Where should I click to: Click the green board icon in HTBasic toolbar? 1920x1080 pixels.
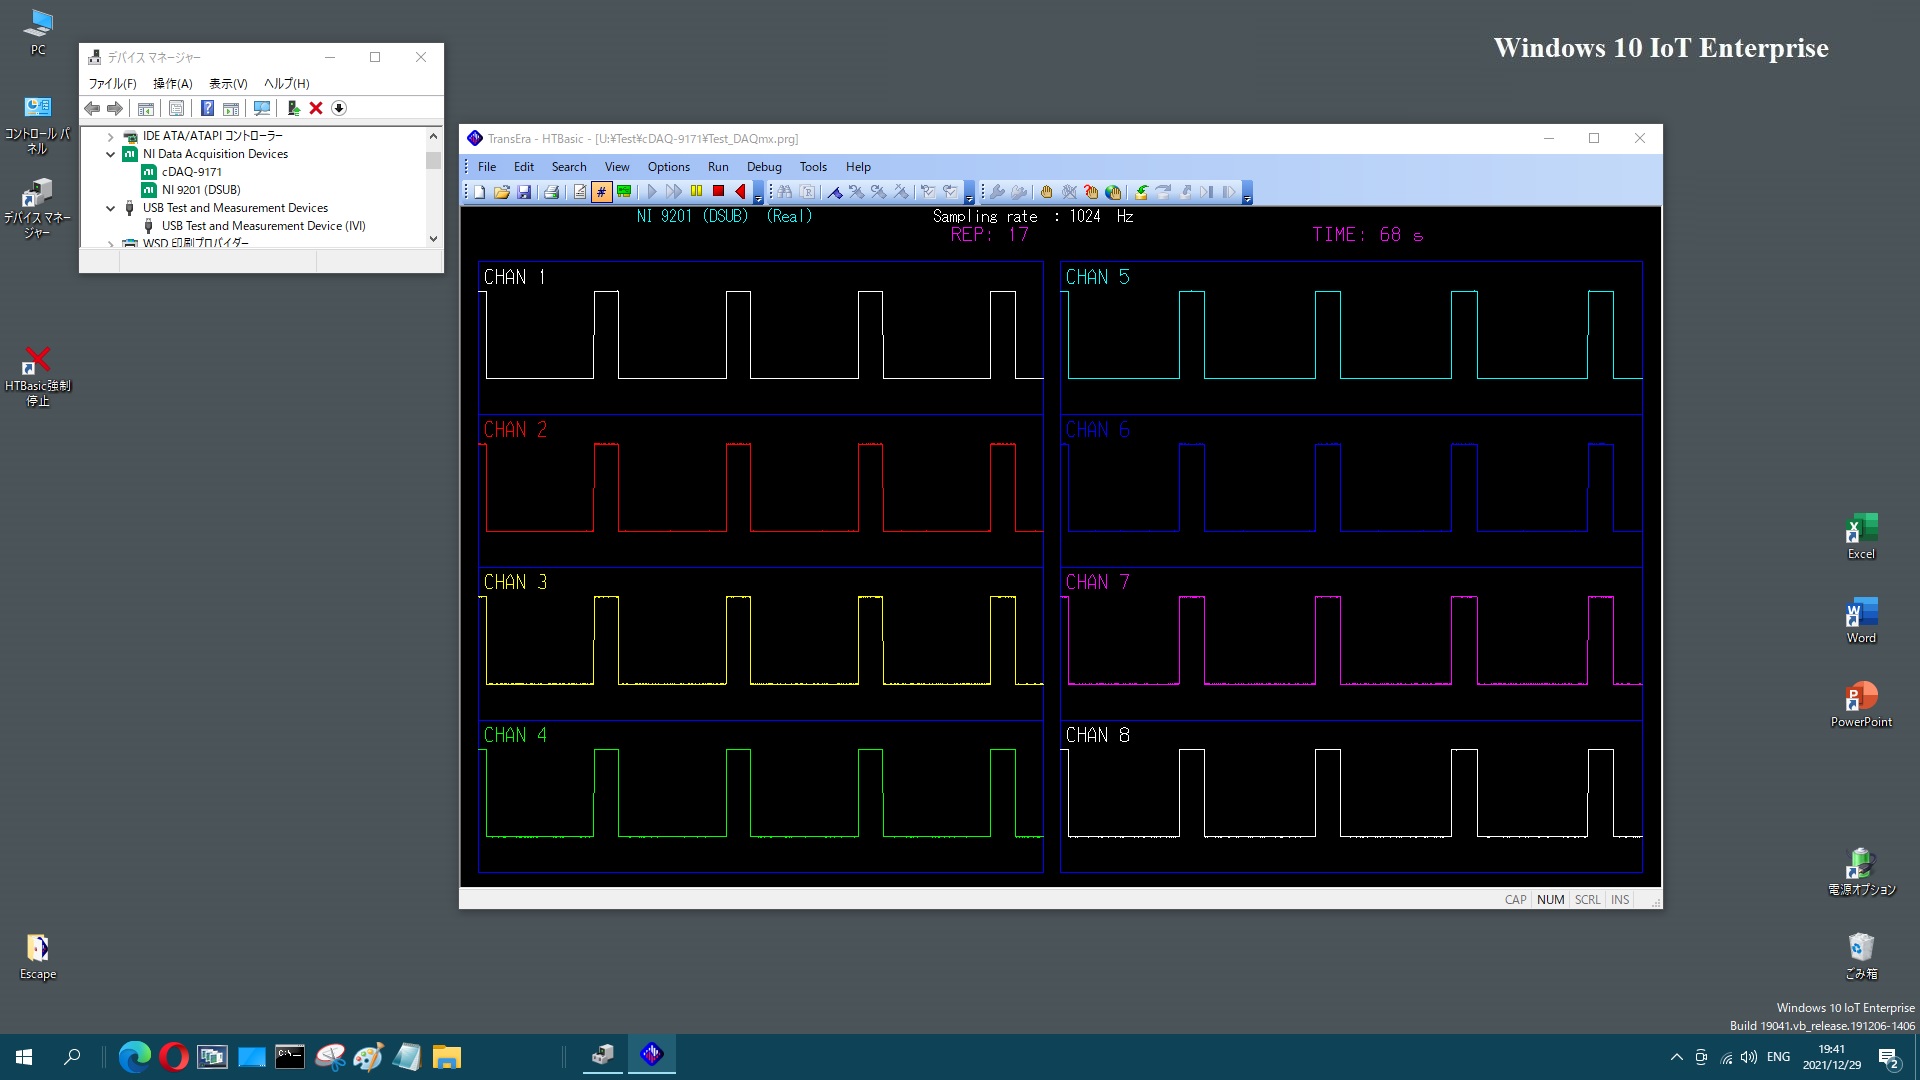coord(624,192)
